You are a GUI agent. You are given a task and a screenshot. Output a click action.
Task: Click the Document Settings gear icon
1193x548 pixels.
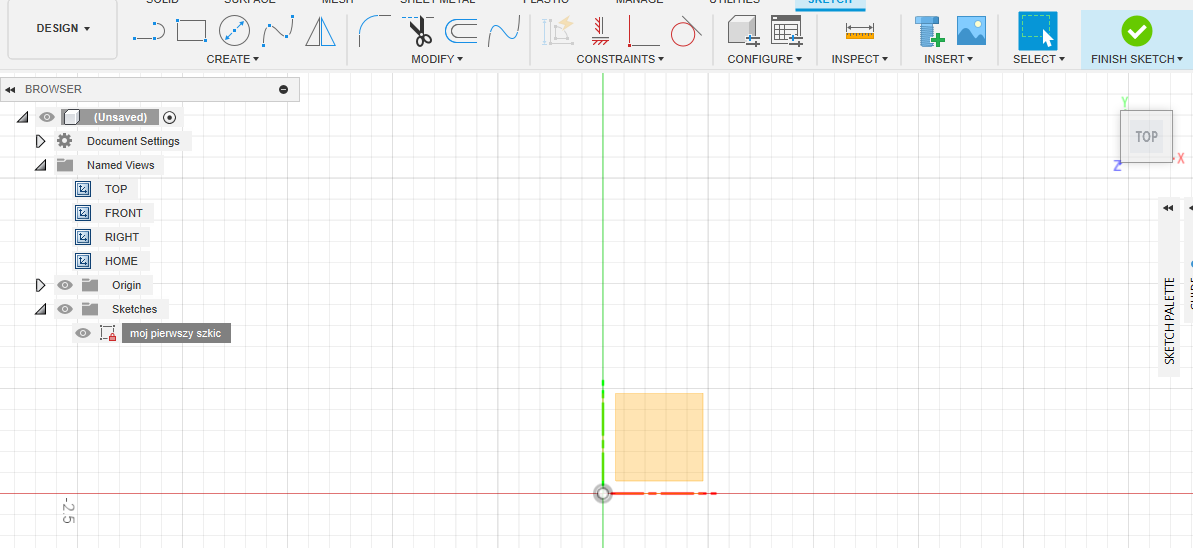pos(65,141)
